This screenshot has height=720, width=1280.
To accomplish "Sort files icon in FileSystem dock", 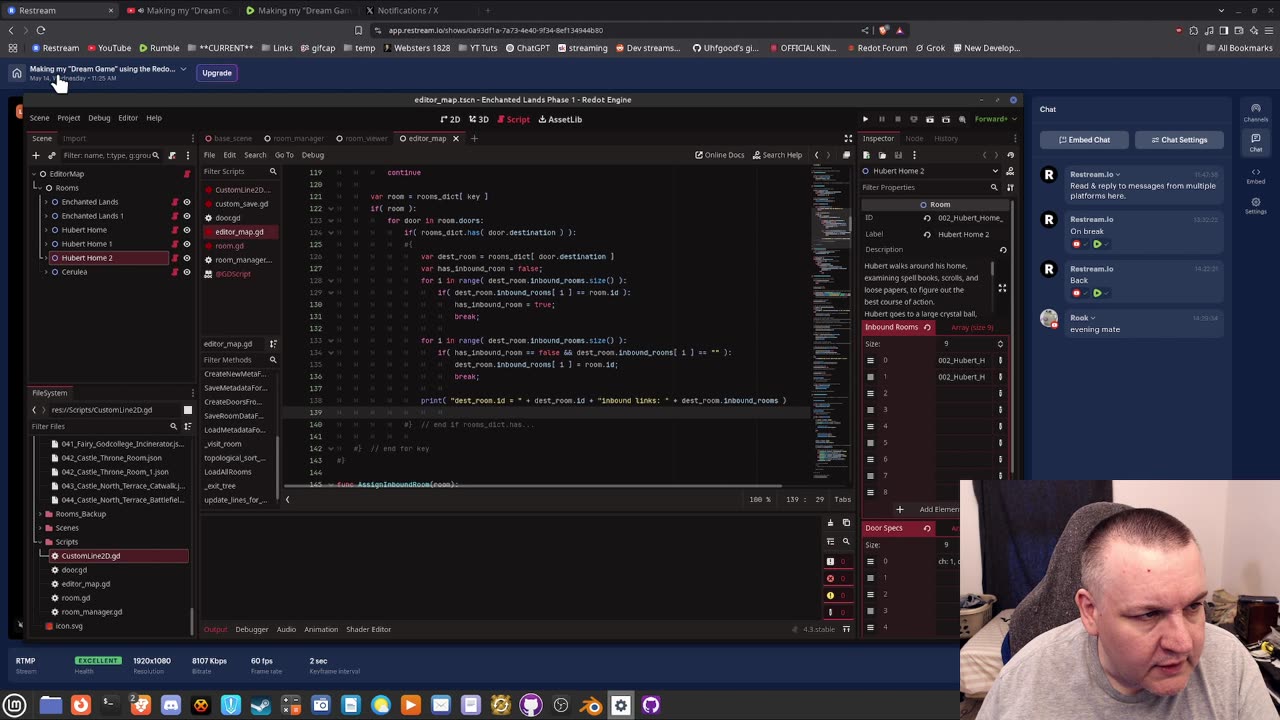I will click(x=187, y=426).
